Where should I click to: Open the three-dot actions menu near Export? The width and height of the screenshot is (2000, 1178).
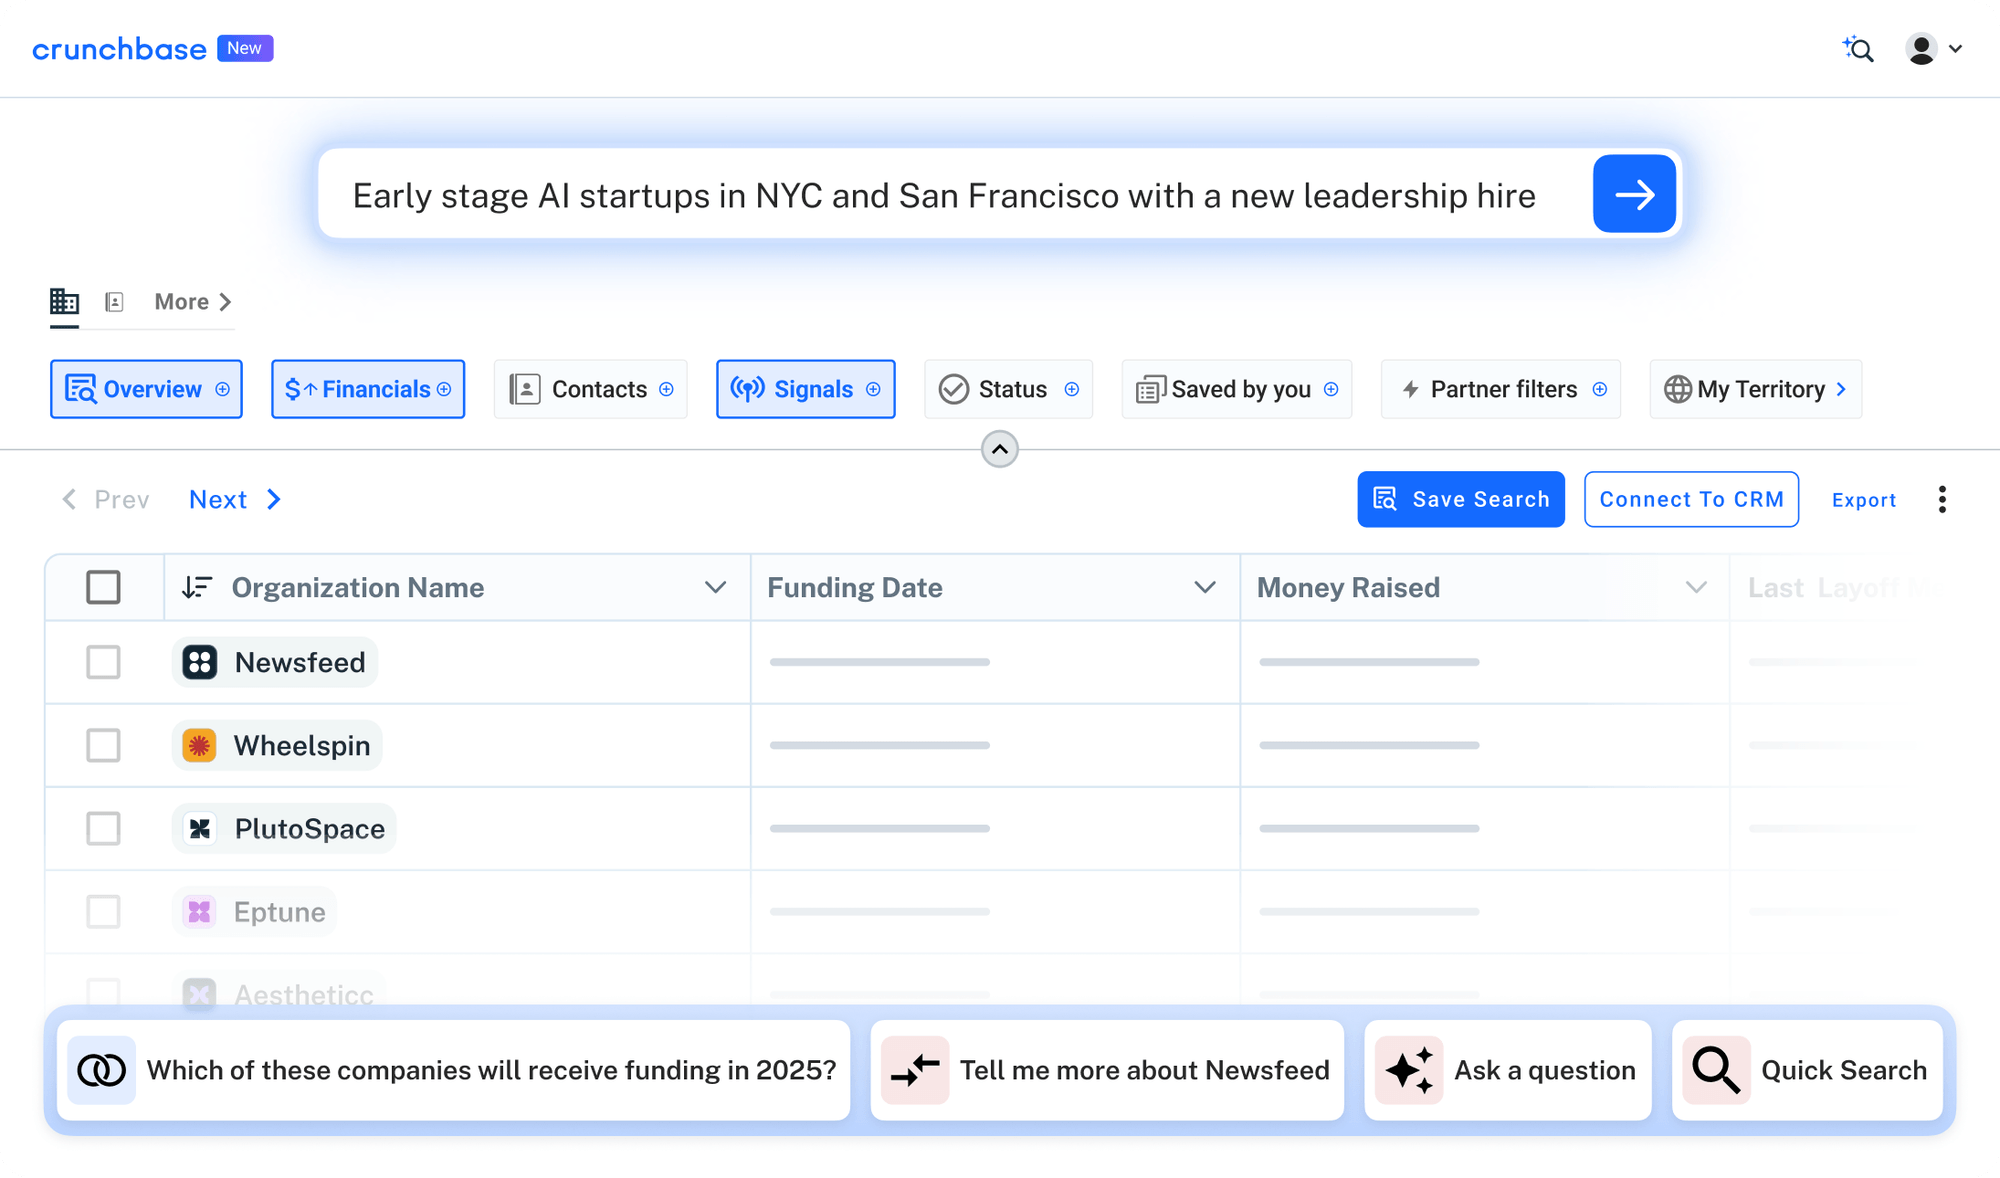click(x=1943, y=499)
